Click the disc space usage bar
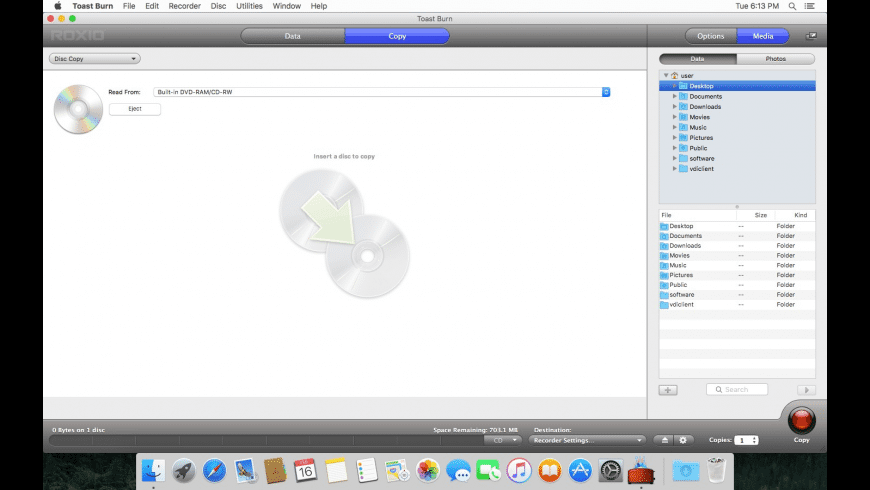Screen dimensions: 870x490 (266, 440)
